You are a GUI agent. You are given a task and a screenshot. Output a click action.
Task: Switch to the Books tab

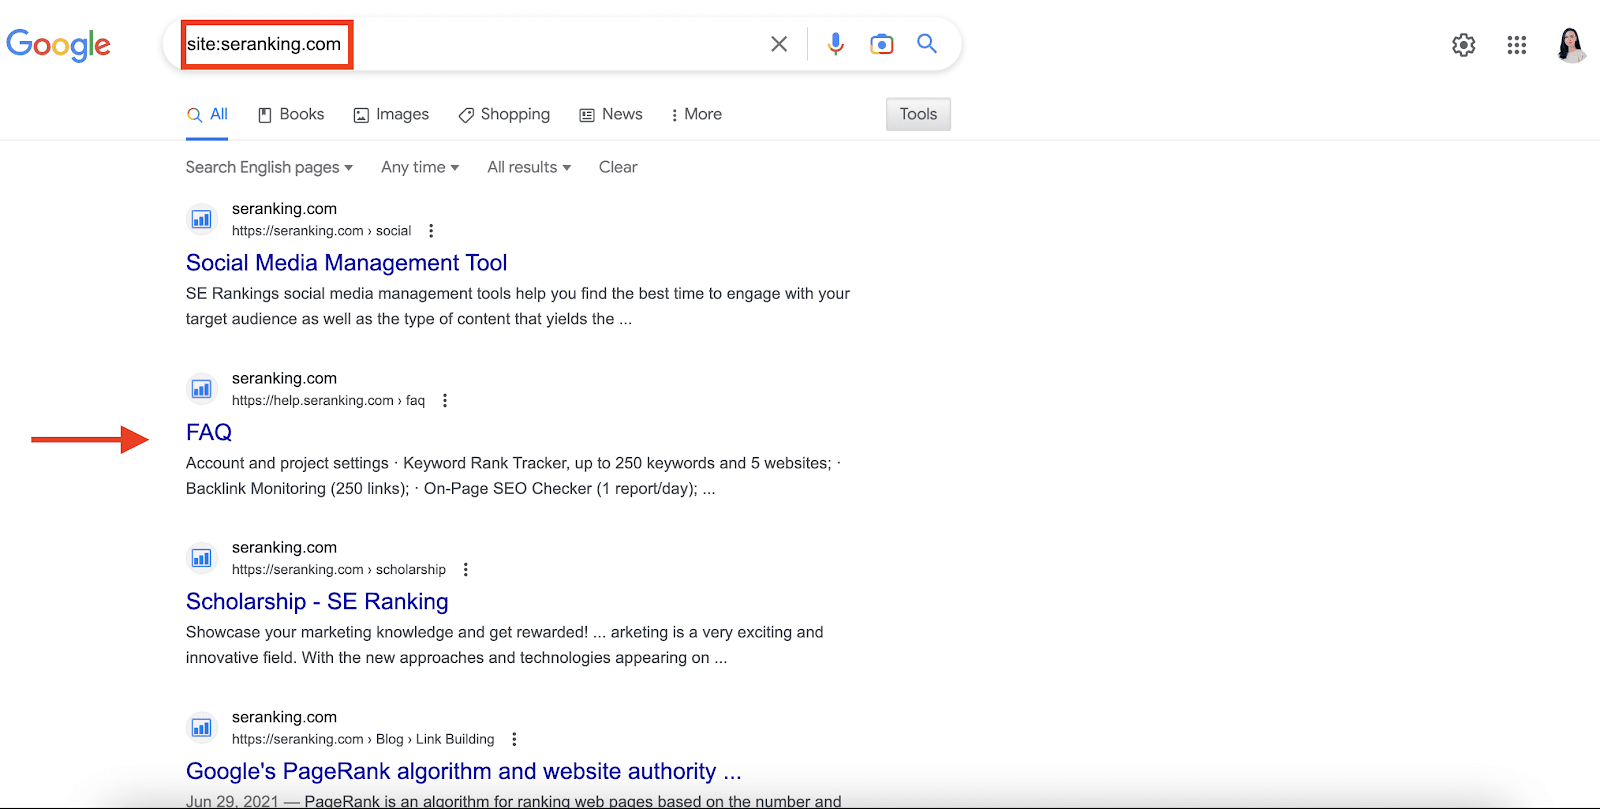[291, 115]
